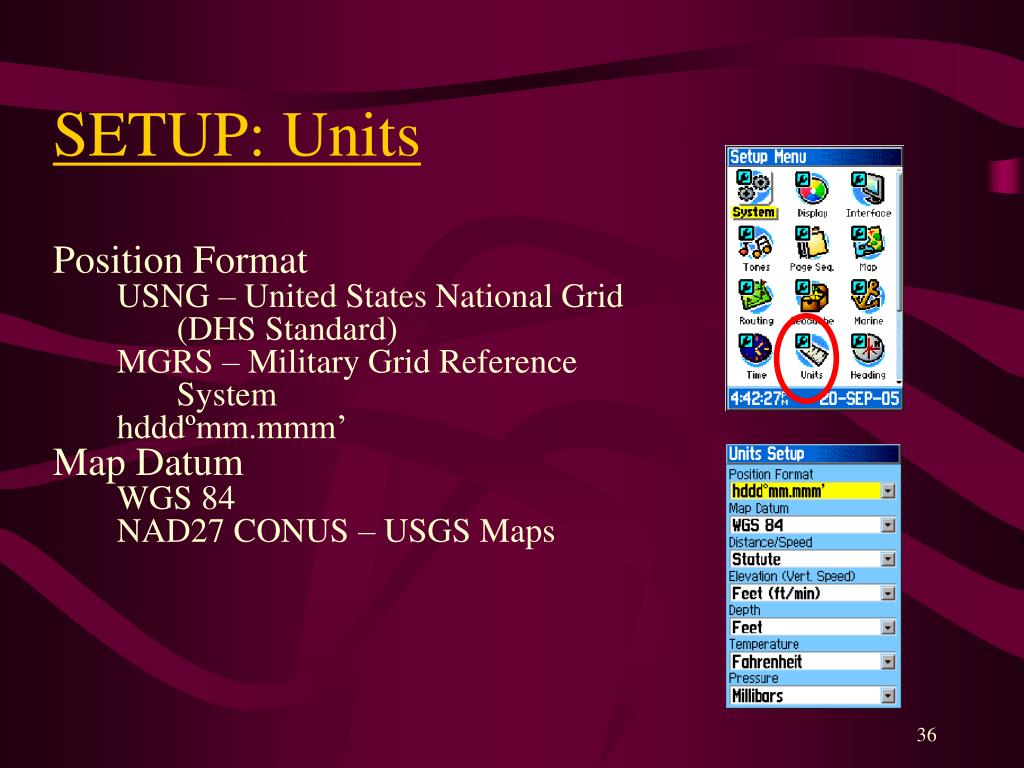Viewport: 1024px width, 768px height.
Task: Click the Map Datum heading on slide
Action: click(148, 463)
